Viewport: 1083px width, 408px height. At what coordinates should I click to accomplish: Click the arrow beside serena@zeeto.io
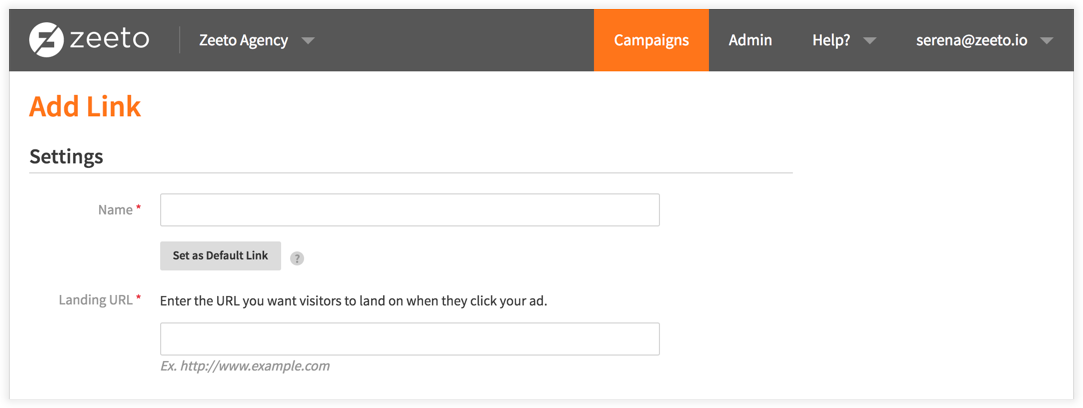click(x=1046, y=41)
